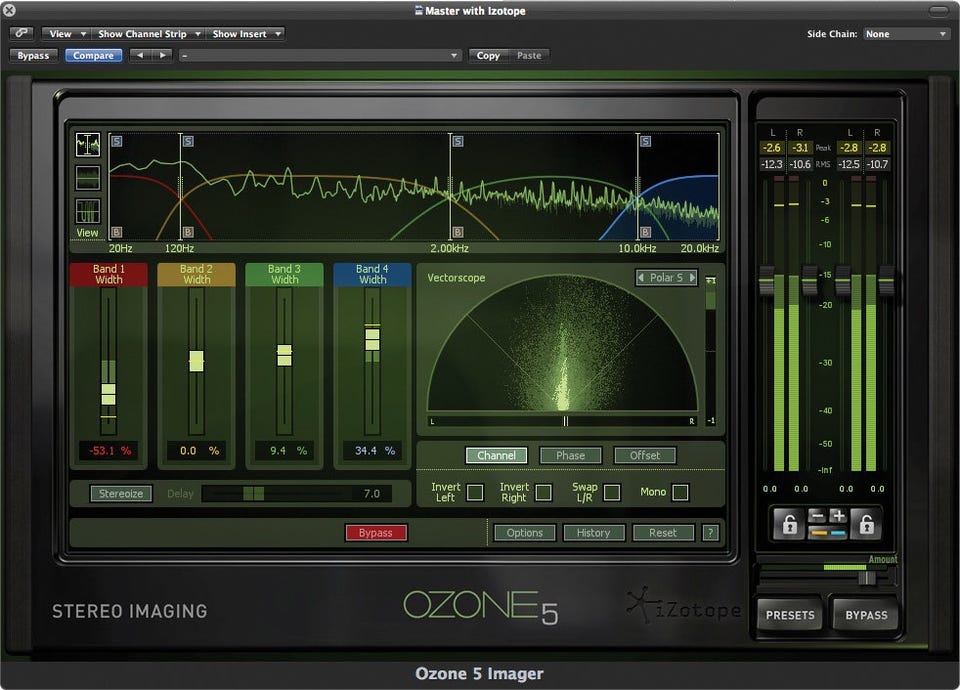This screenshot has height=690, width=960.
Task: Solo Band 1 with its S button
Action: [x=116, y=141]
